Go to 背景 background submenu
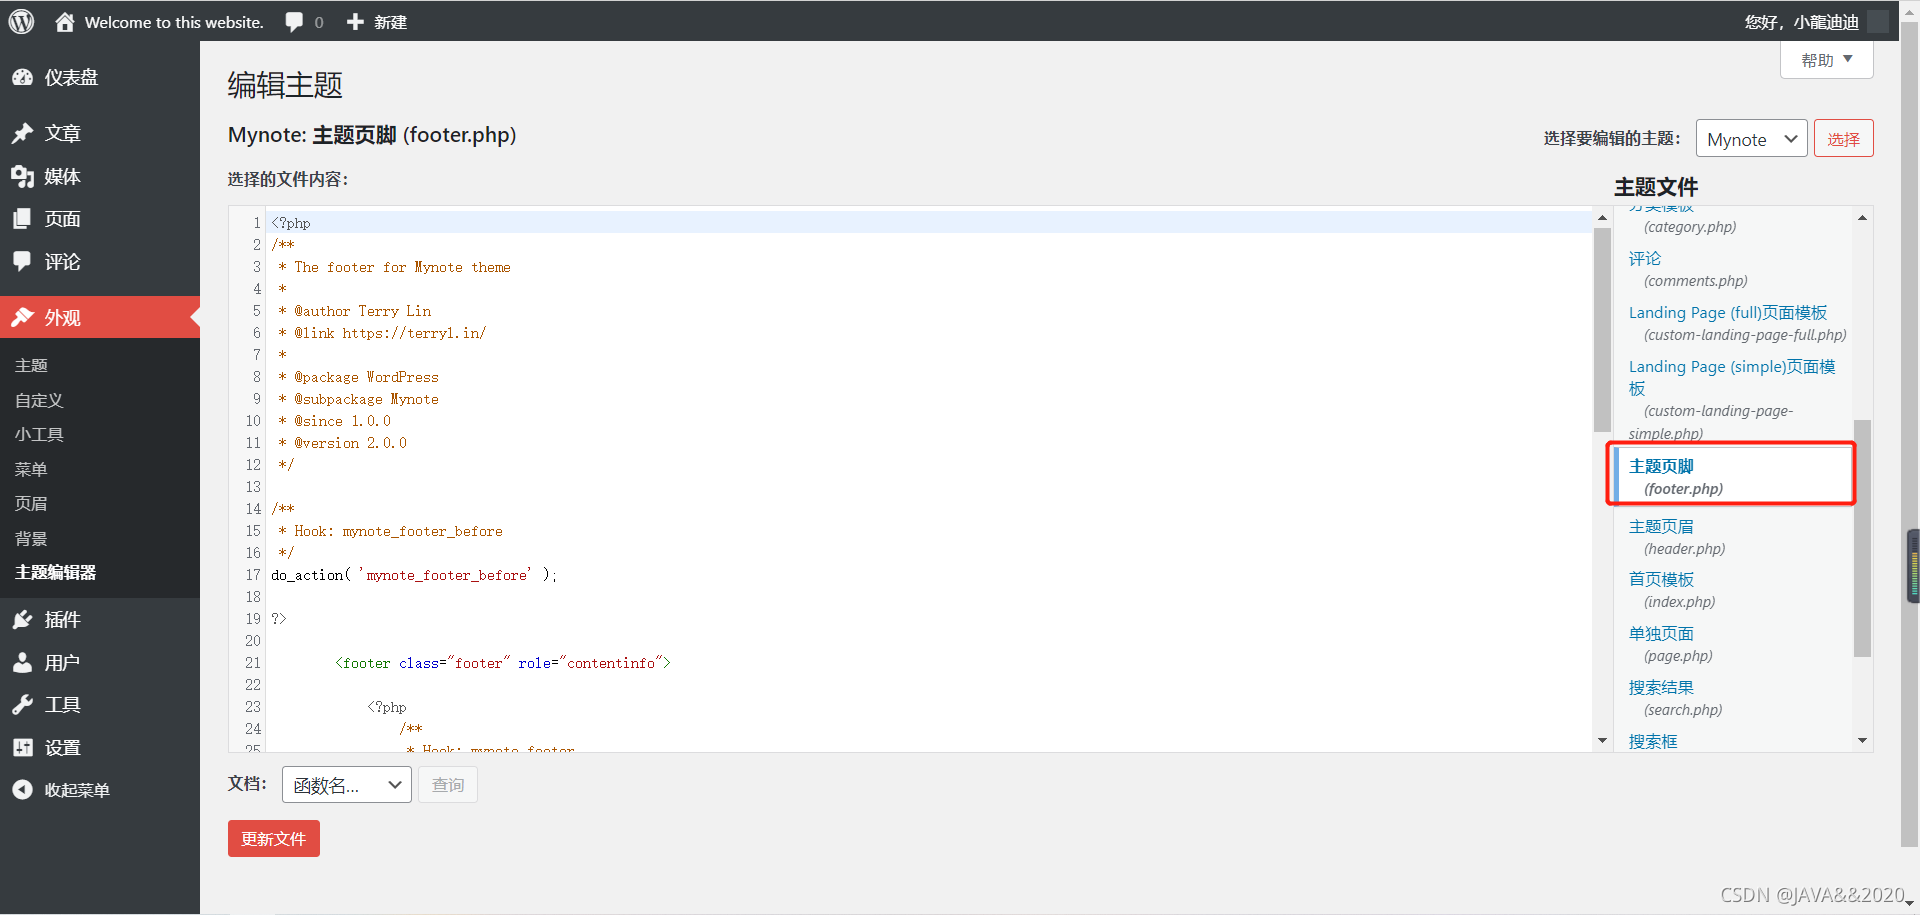This screenshot has height=915, width=1920. pyautogui.click(x=31, y=539)
